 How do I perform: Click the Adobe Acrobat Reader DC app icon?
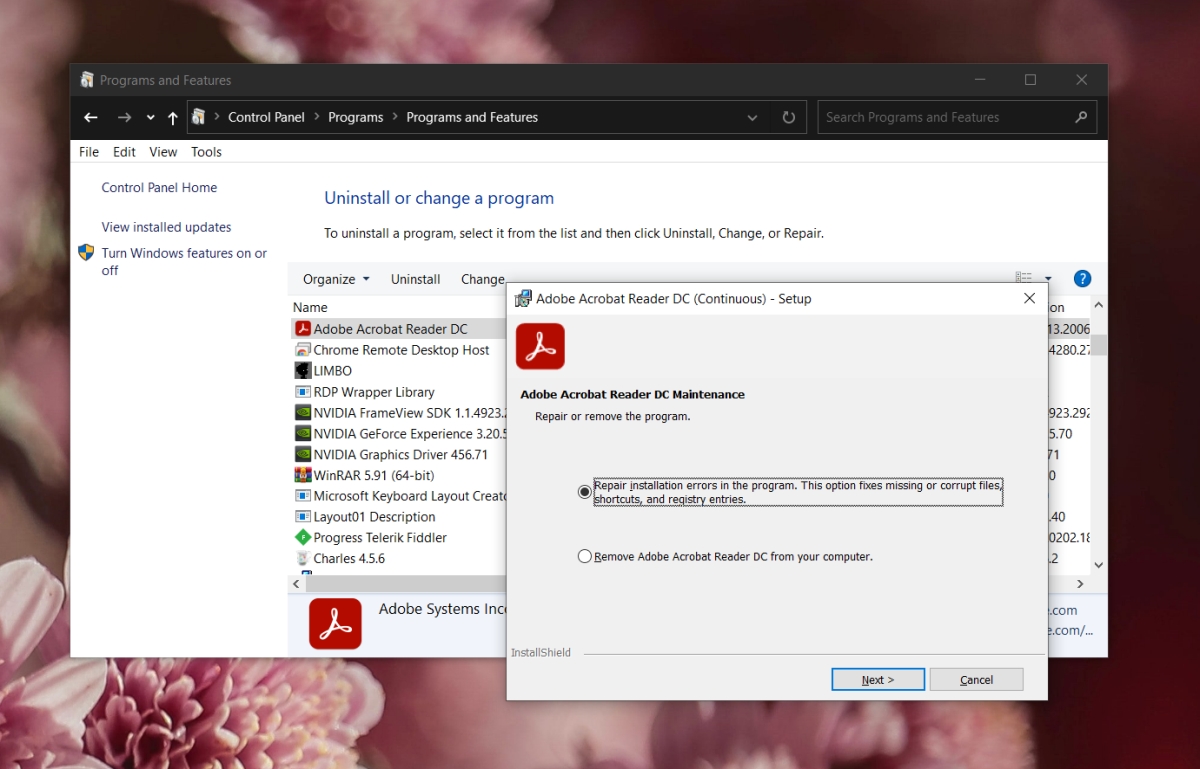[x=303, y=328]
